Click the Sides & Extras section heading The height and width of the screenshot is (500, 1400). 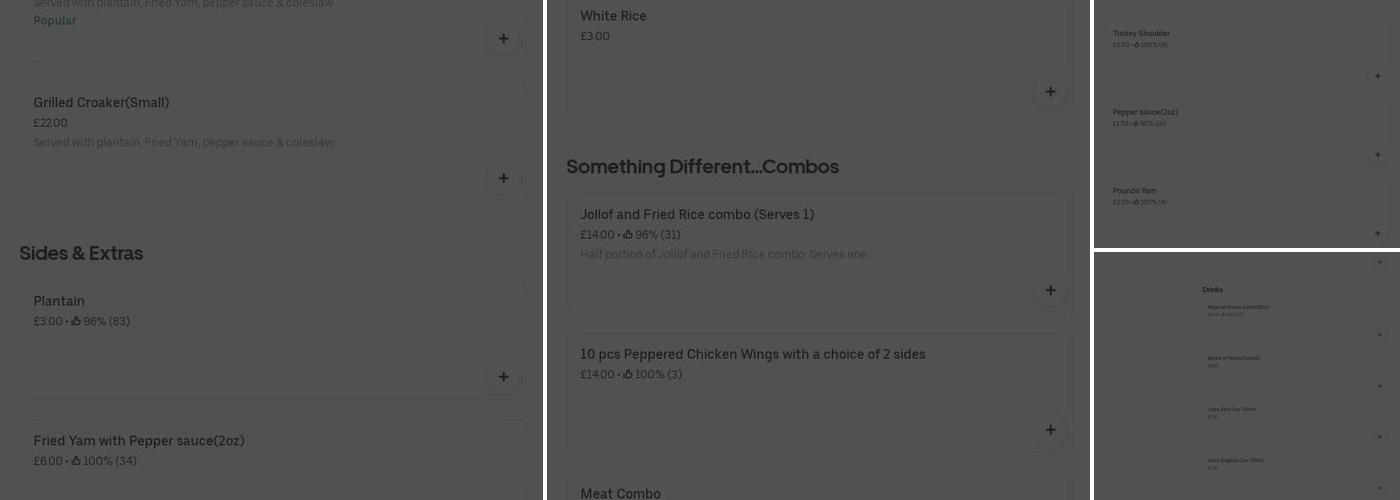click(81, 253)
